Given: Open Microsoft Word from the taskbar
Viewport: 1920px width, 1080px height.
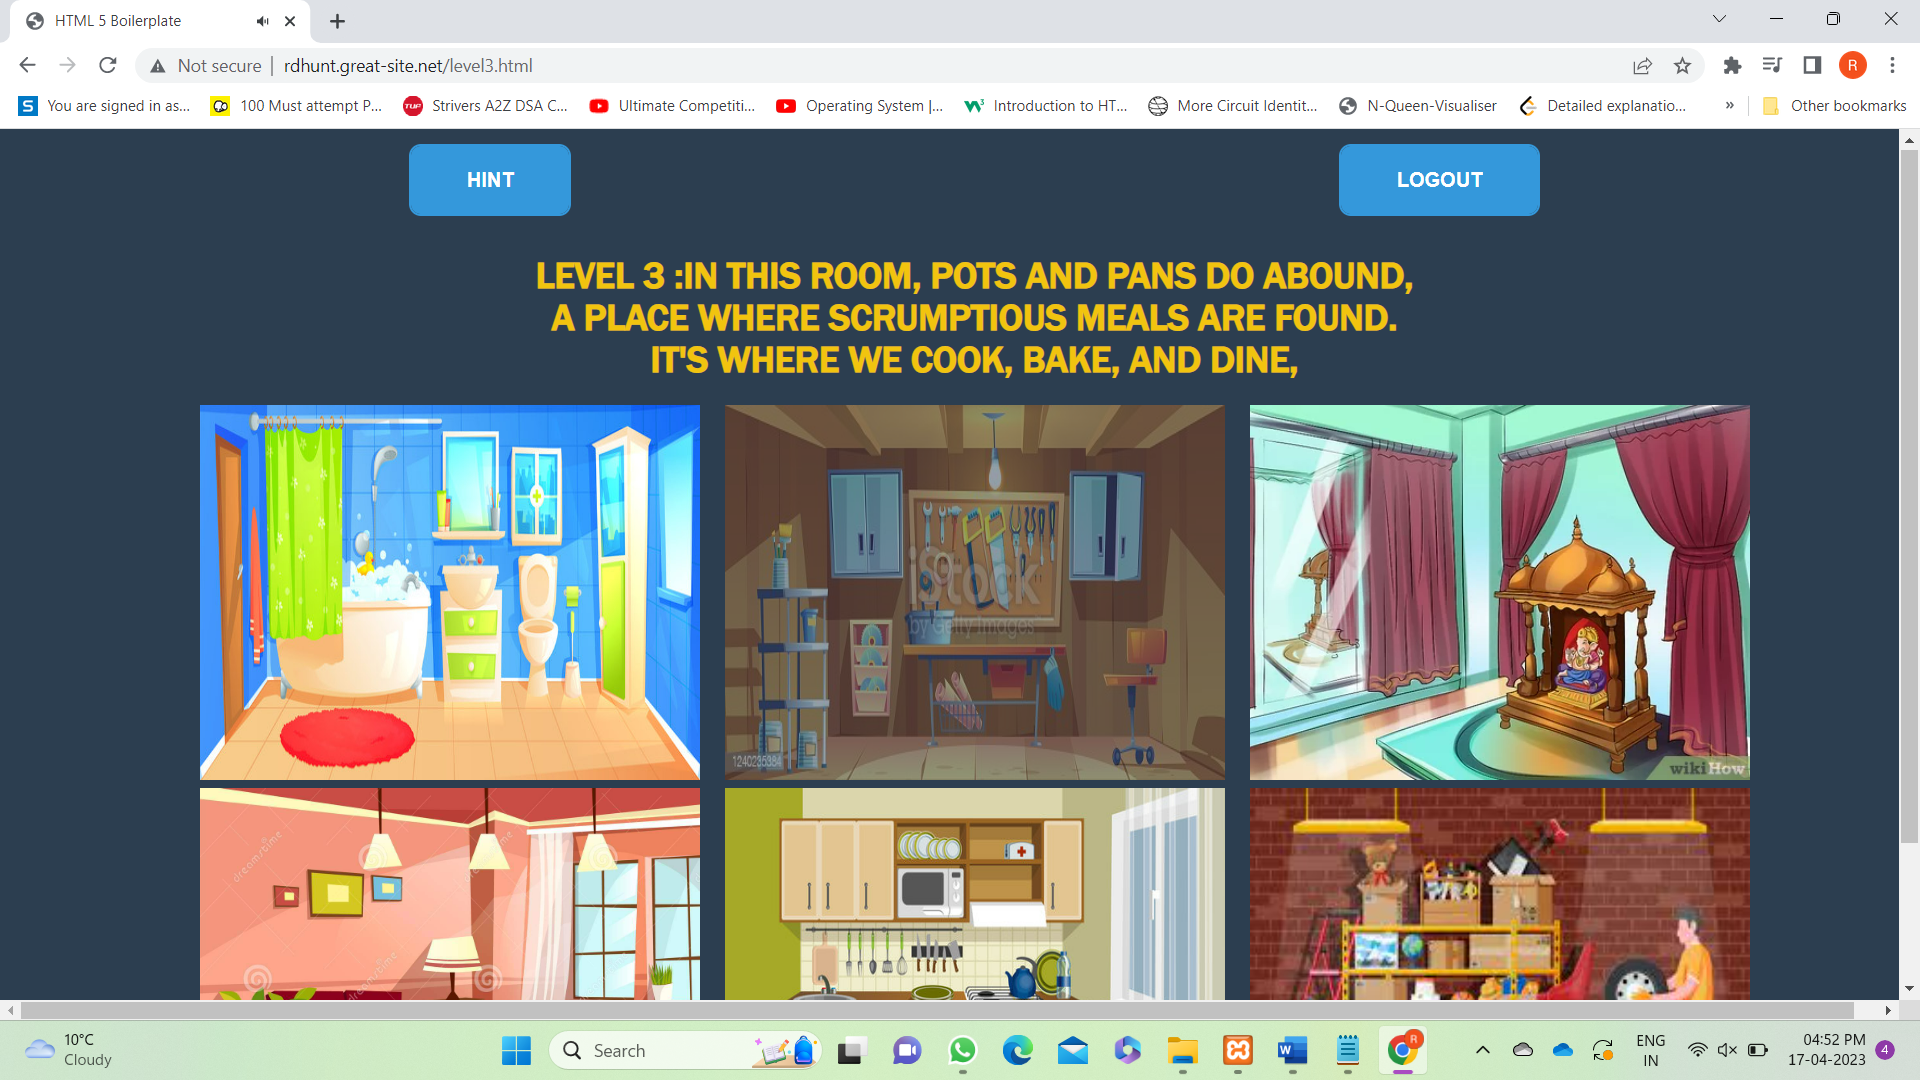Looking at the screenshot, I should click(x=1292, y=1051).
